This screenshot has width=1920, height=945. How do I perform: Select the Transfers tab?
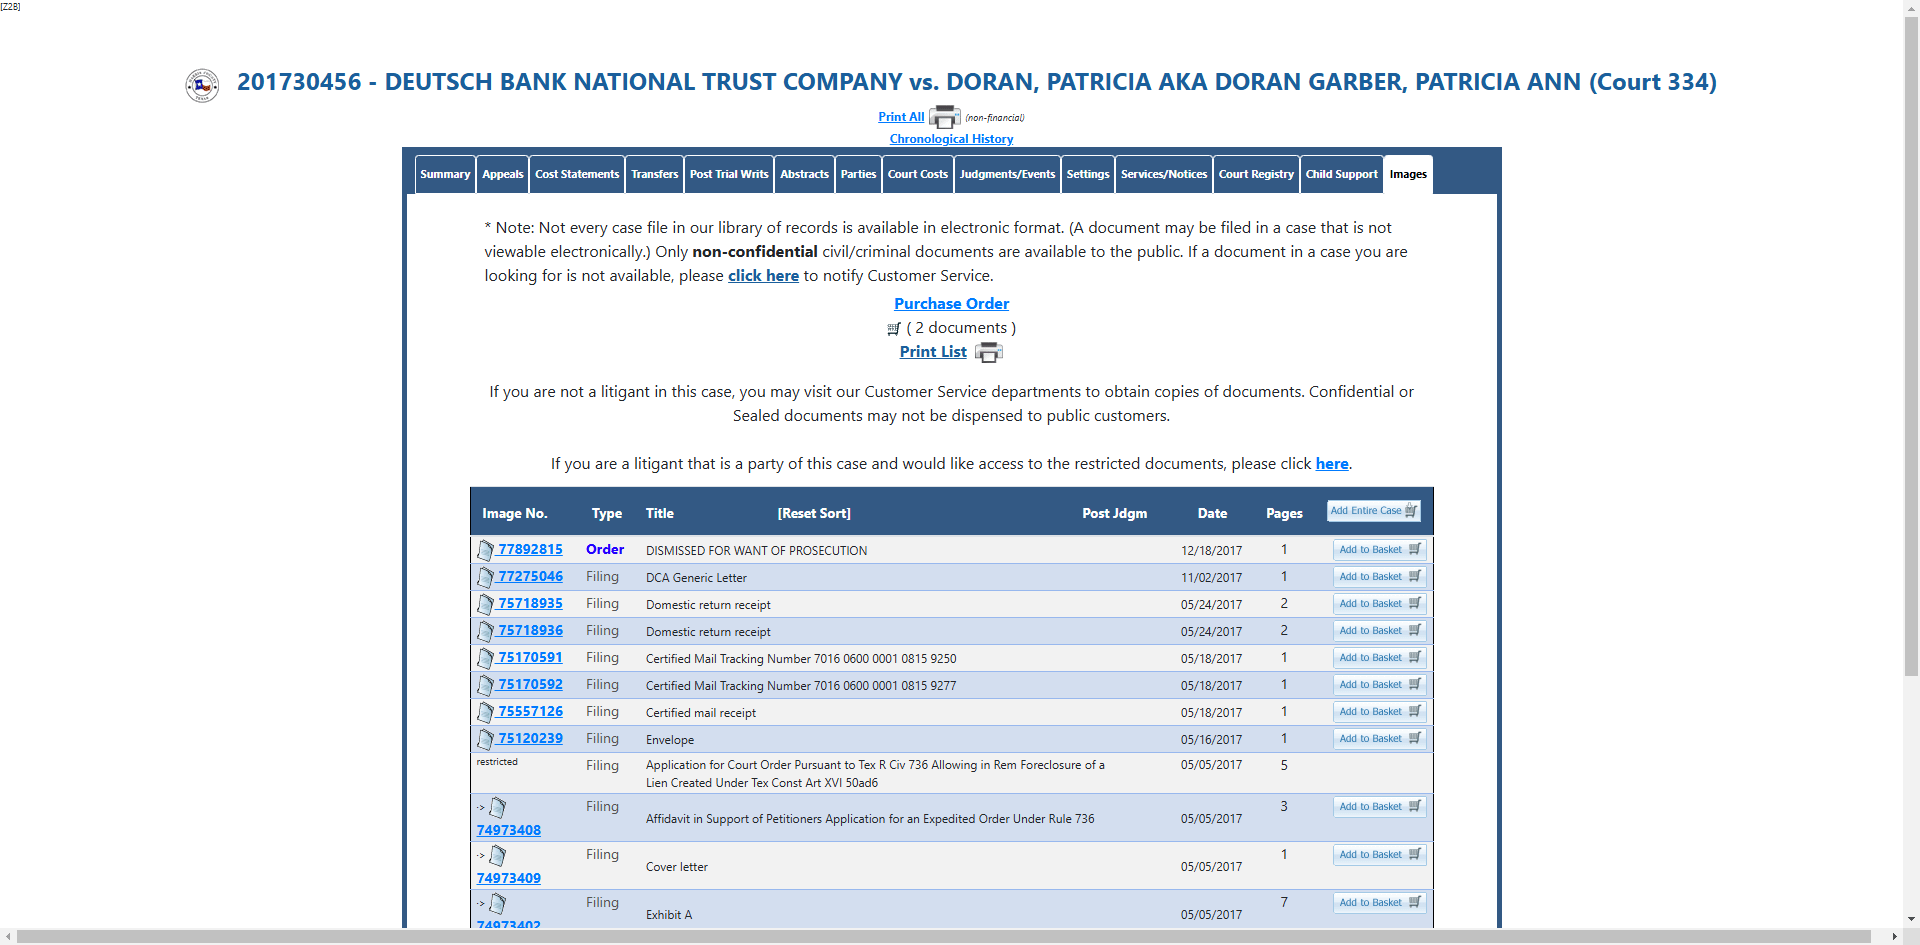(x=655, y=174)
